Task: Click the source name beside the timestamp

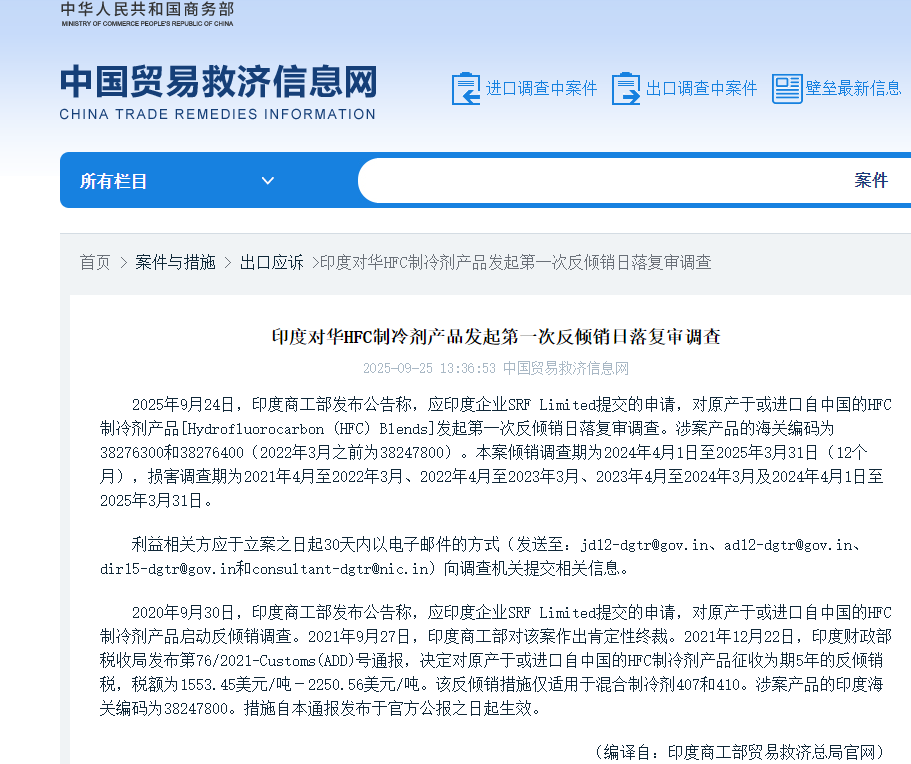Action: coord(566,368)
